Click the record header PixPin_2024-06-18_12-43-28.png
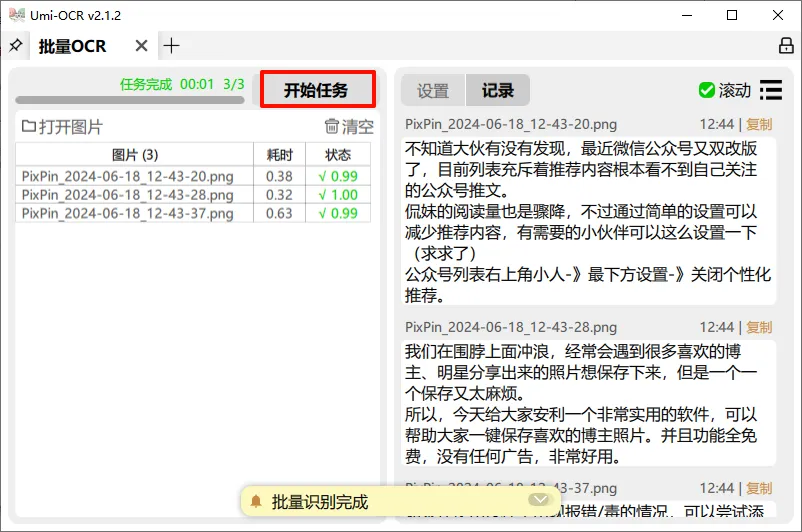The height and width of the screenshot is (532, 802). point(511,327)
